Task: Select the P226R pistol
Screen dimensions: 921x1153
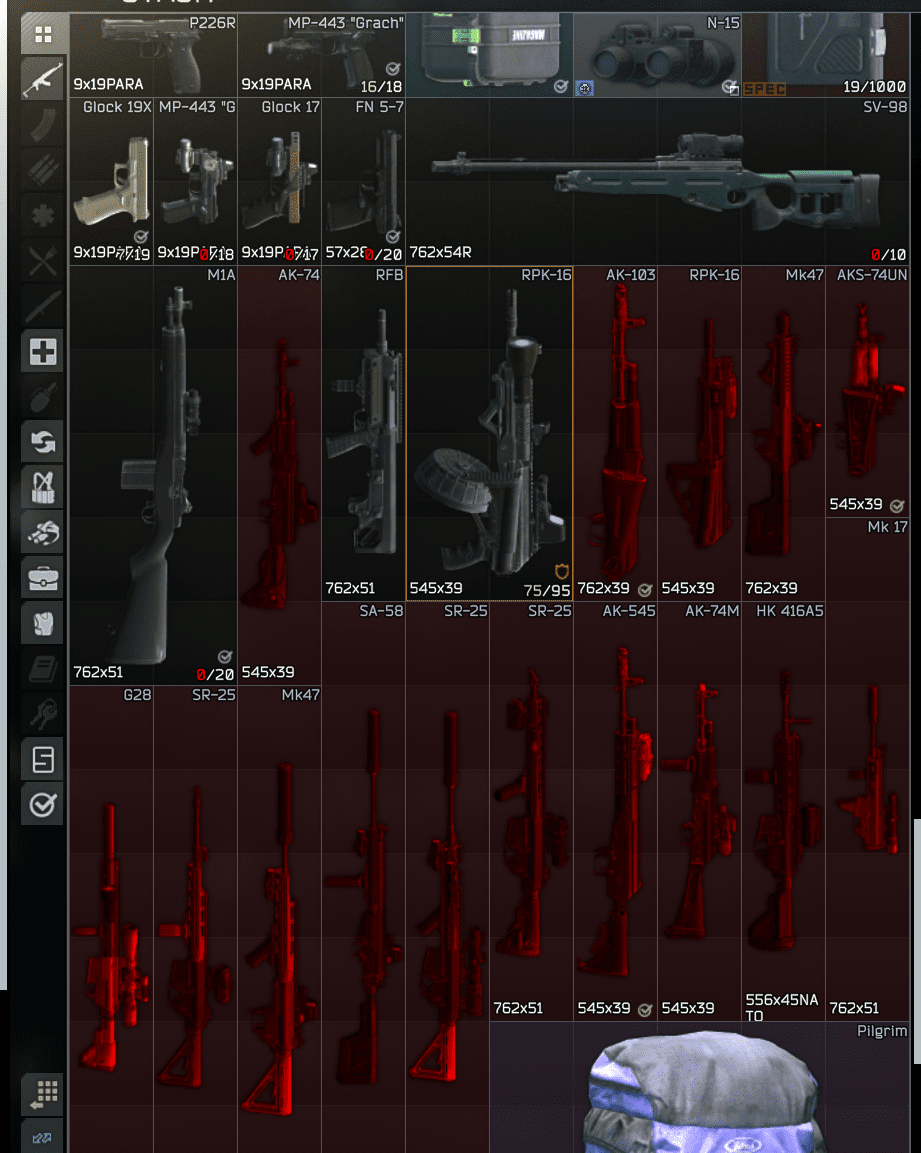Action: [154, 55]
